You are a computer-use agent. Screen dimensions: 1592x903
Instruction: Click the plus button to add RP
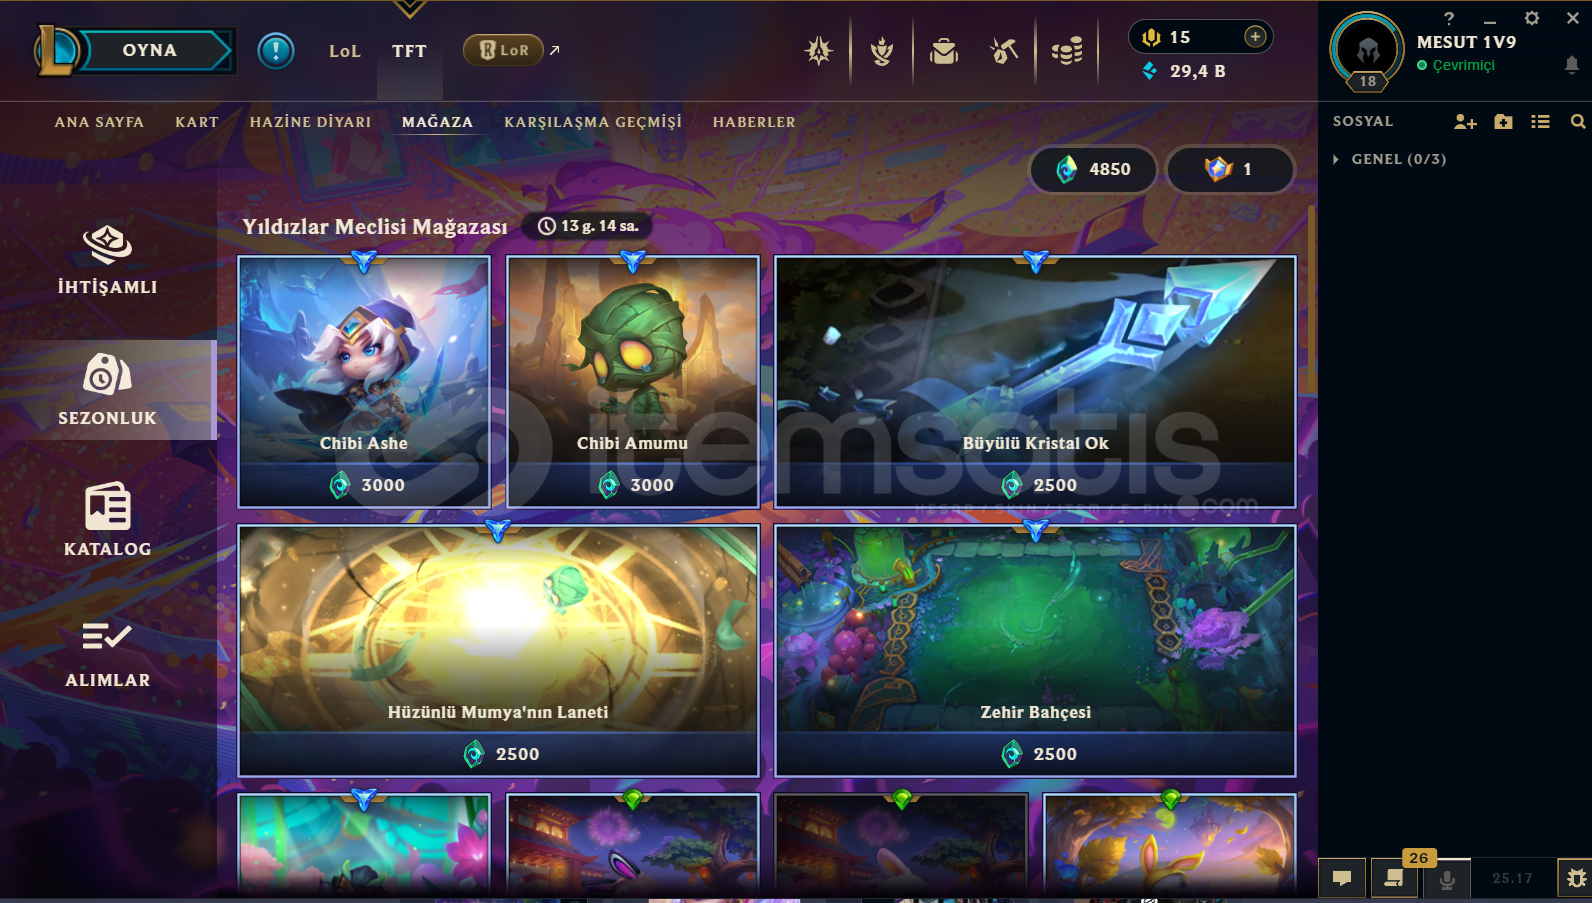(1255, 37)
